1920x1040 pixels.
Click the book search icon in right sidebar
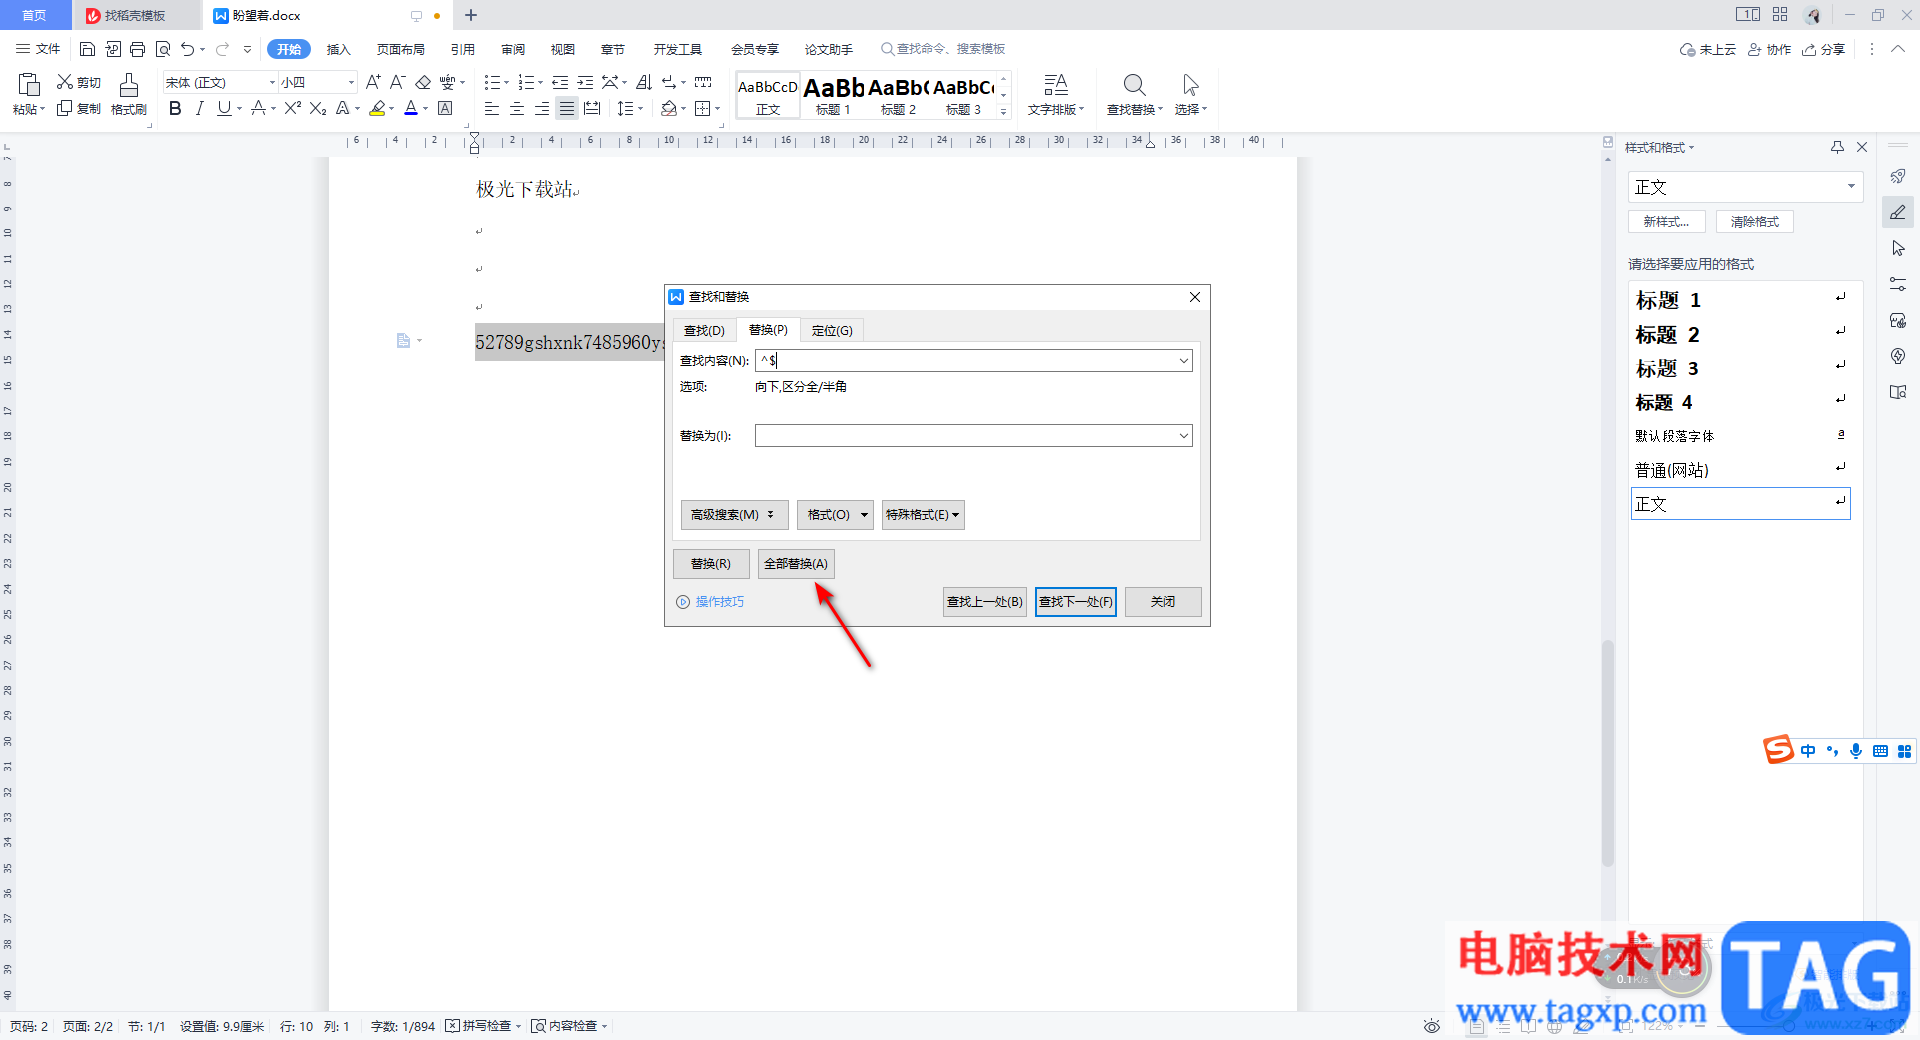1898,392
